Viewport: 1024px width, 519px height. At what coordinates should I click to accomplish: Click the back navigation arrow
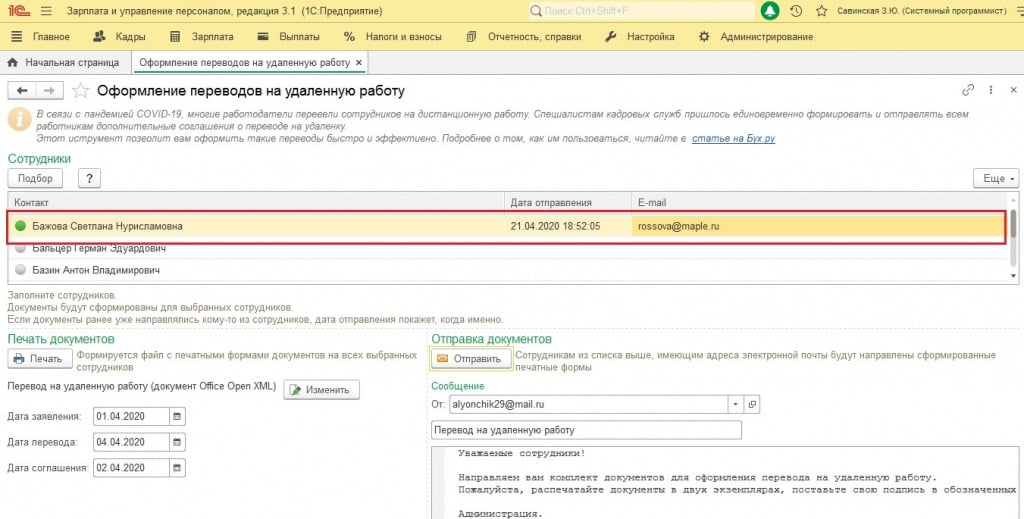(21, 91)
